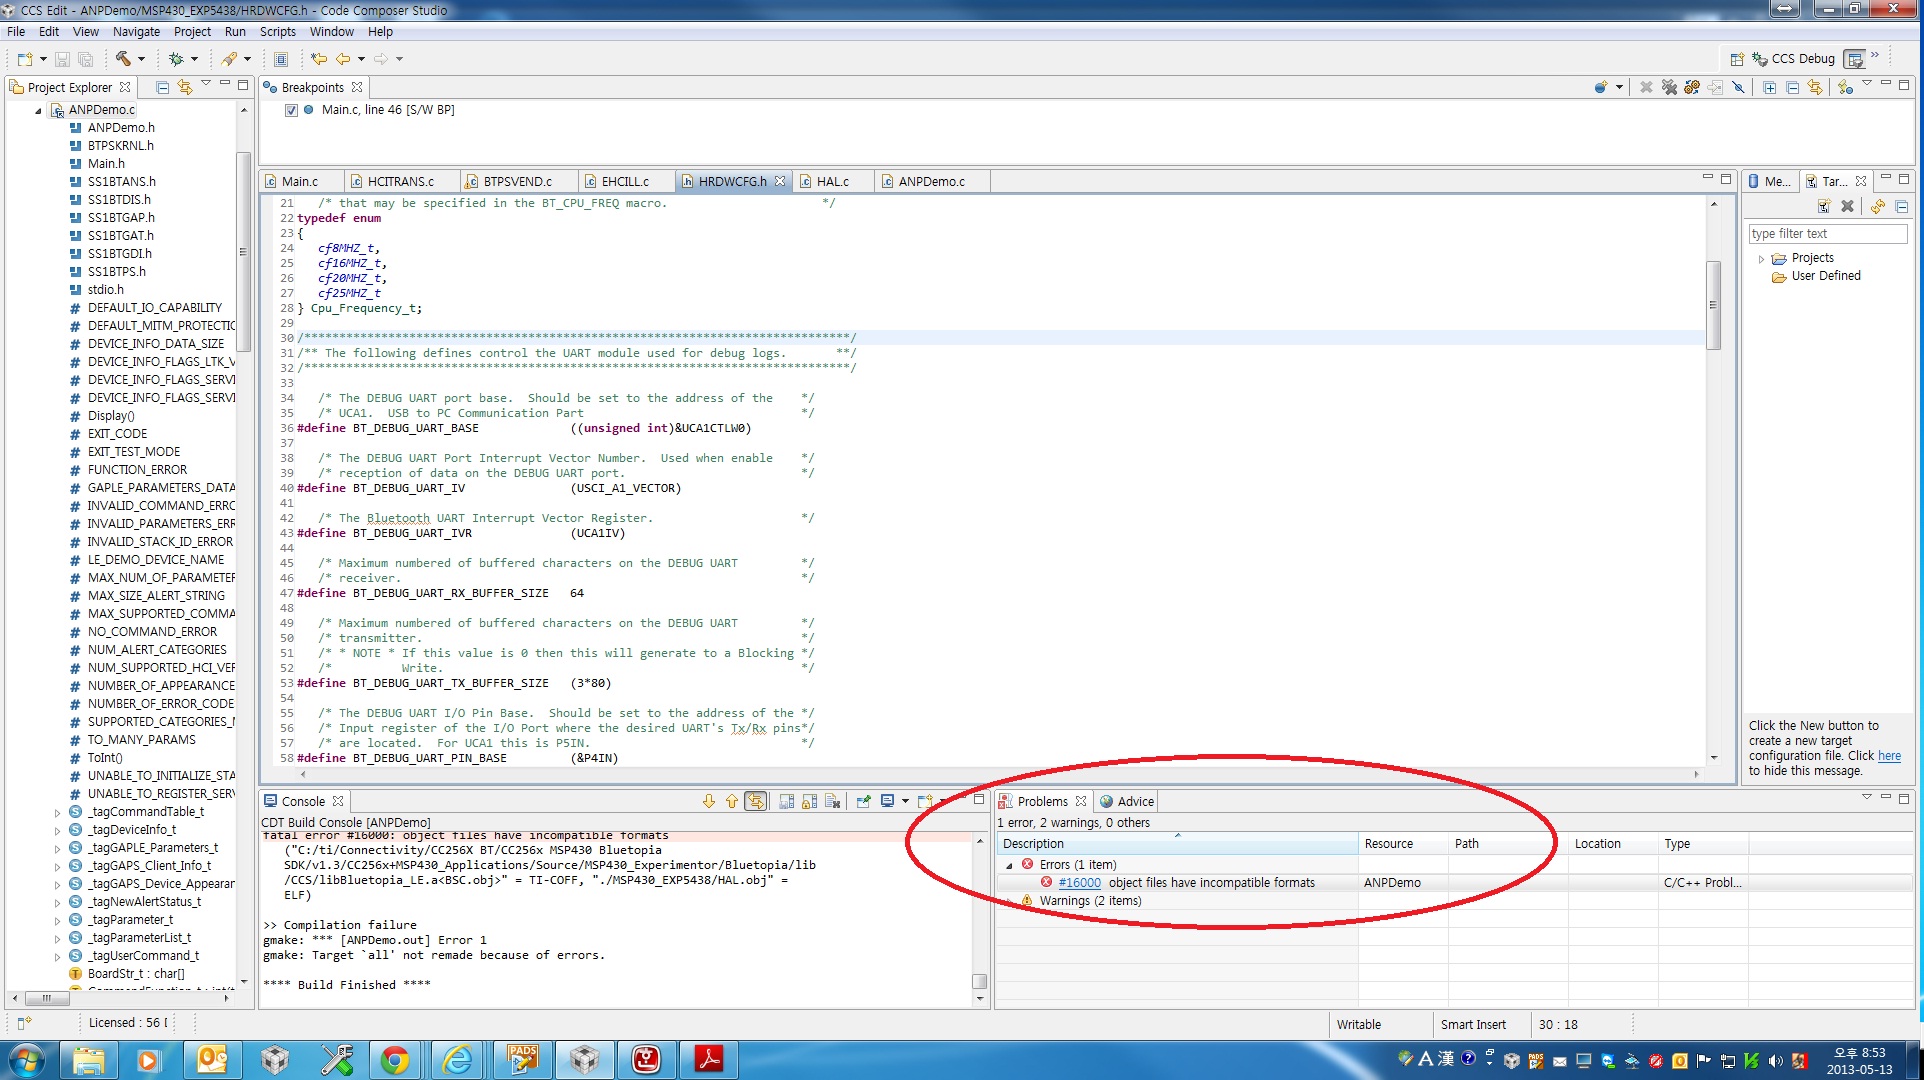Uncheck the Main.c line 46 breakpoint
1924x1080 pixels.
[x=291, y=110]
